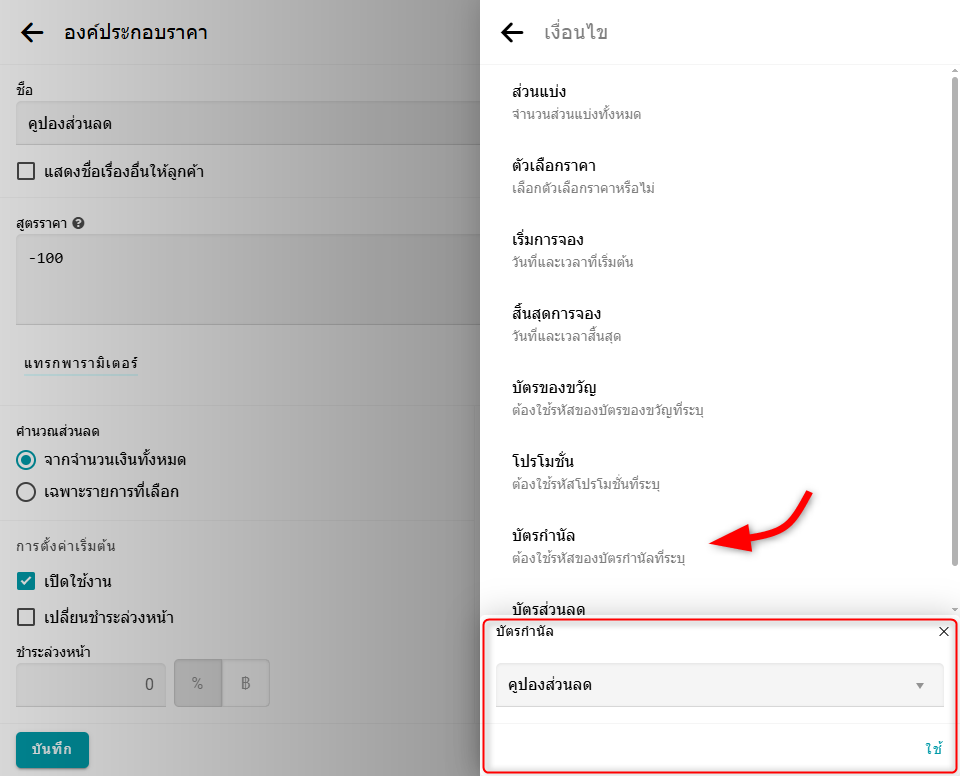The width and height of the screenshot is (960, 776).
Task: Click dropdown arrow in บัตรกำนัล selector
Action: pyautogui.click(x=919, y=686)
